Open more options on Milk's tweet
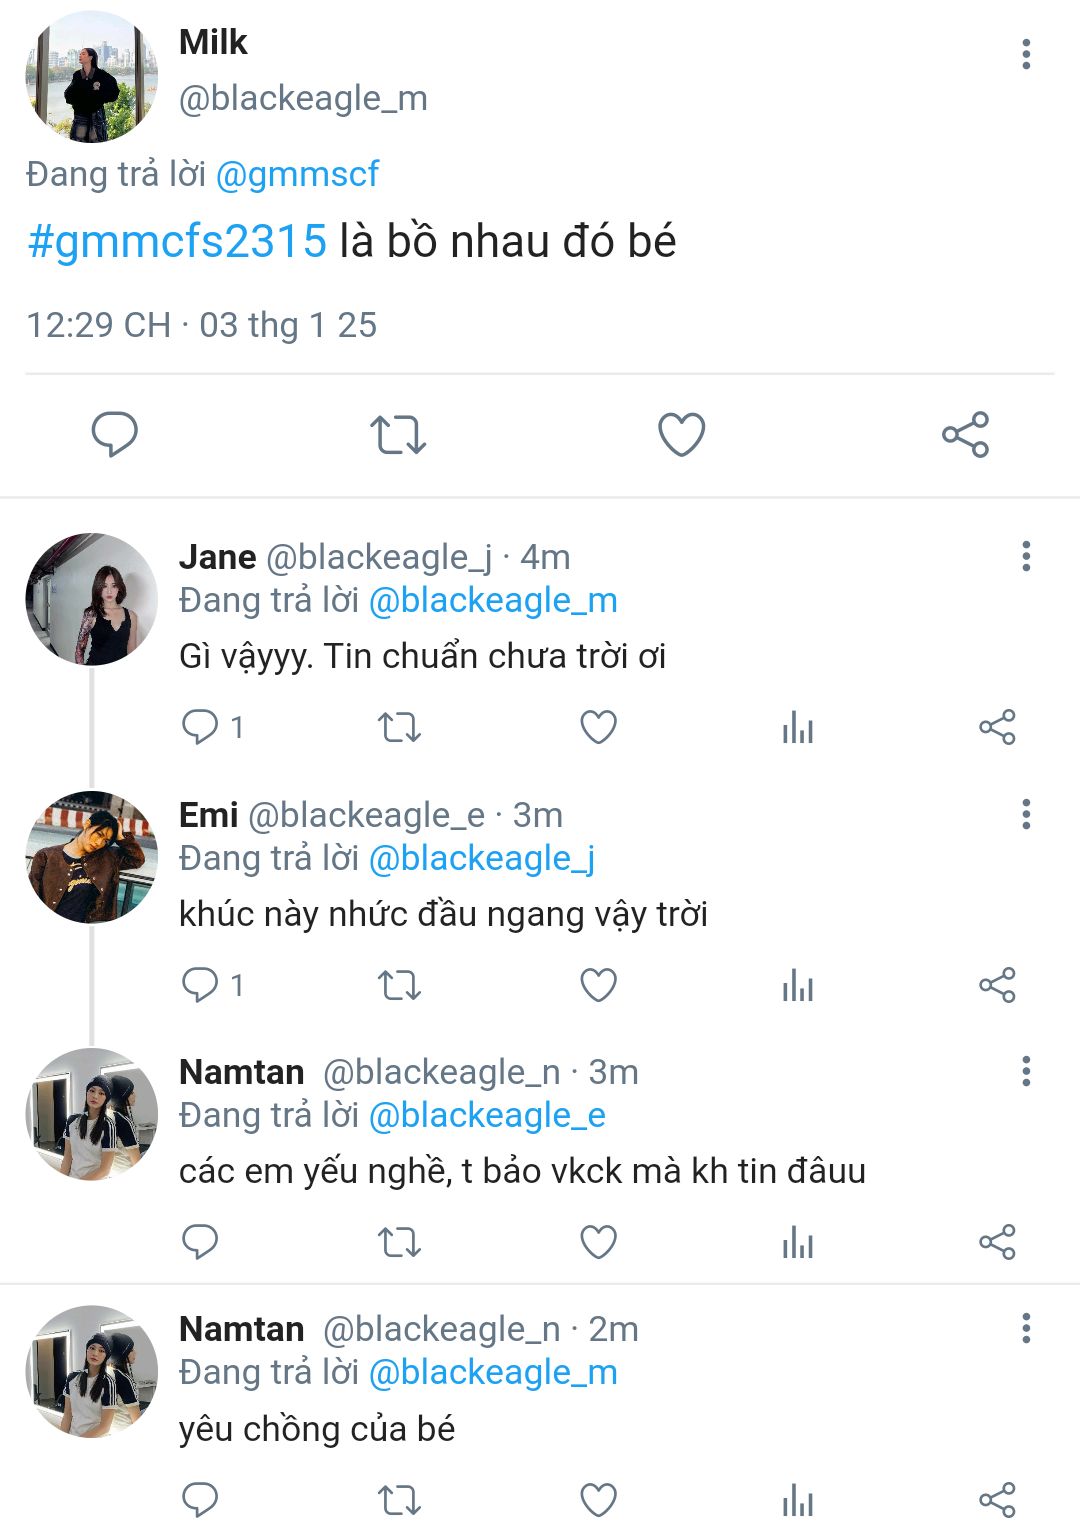The image size is (1080, 1538). pyautogui.click(x=1026, y=54)
